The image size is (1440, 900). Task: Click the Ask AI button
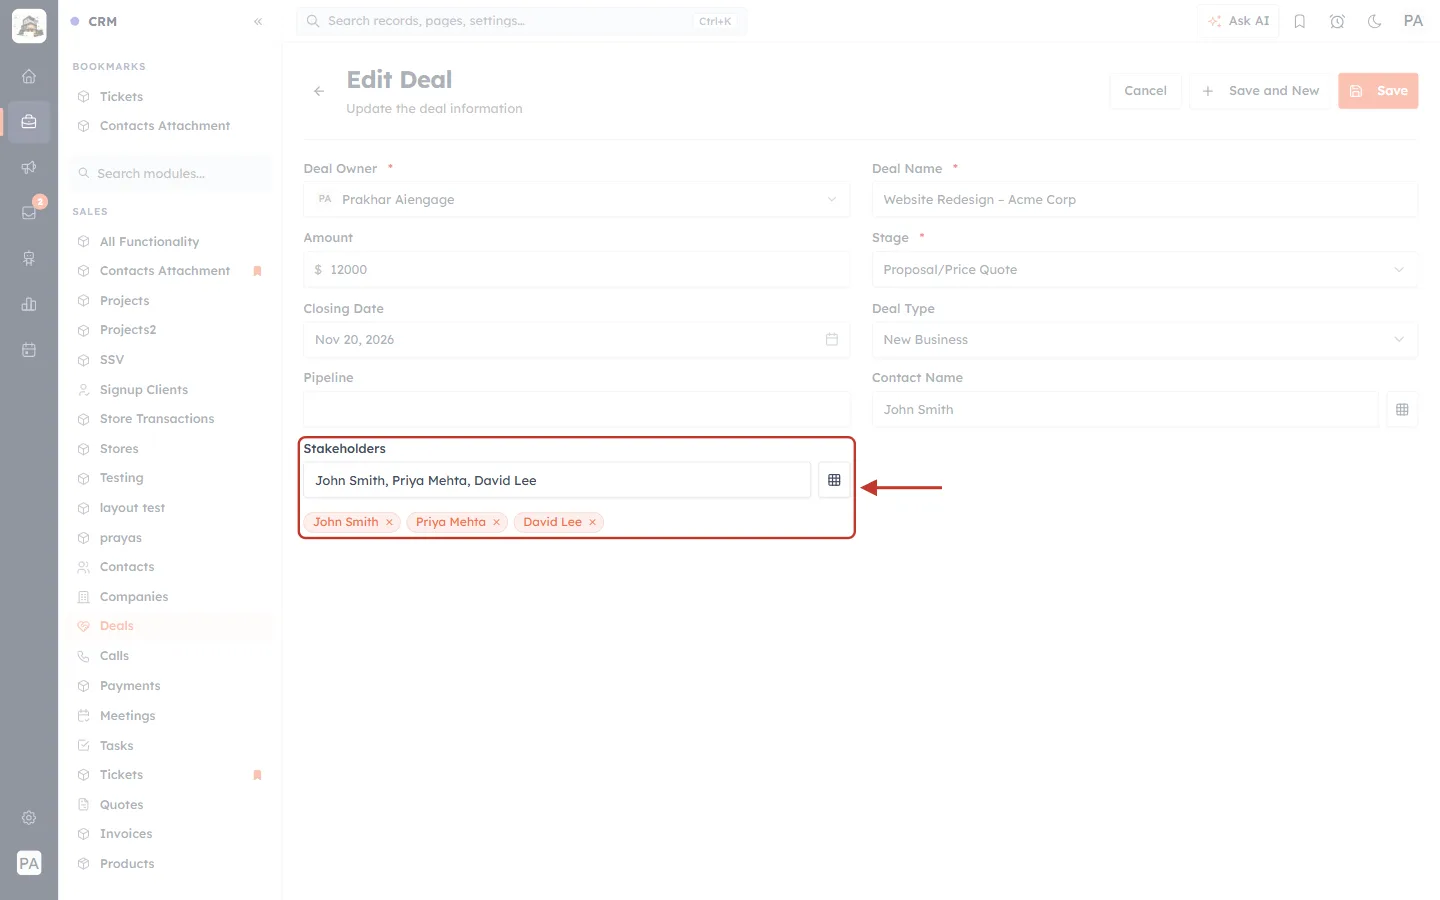1238,21
